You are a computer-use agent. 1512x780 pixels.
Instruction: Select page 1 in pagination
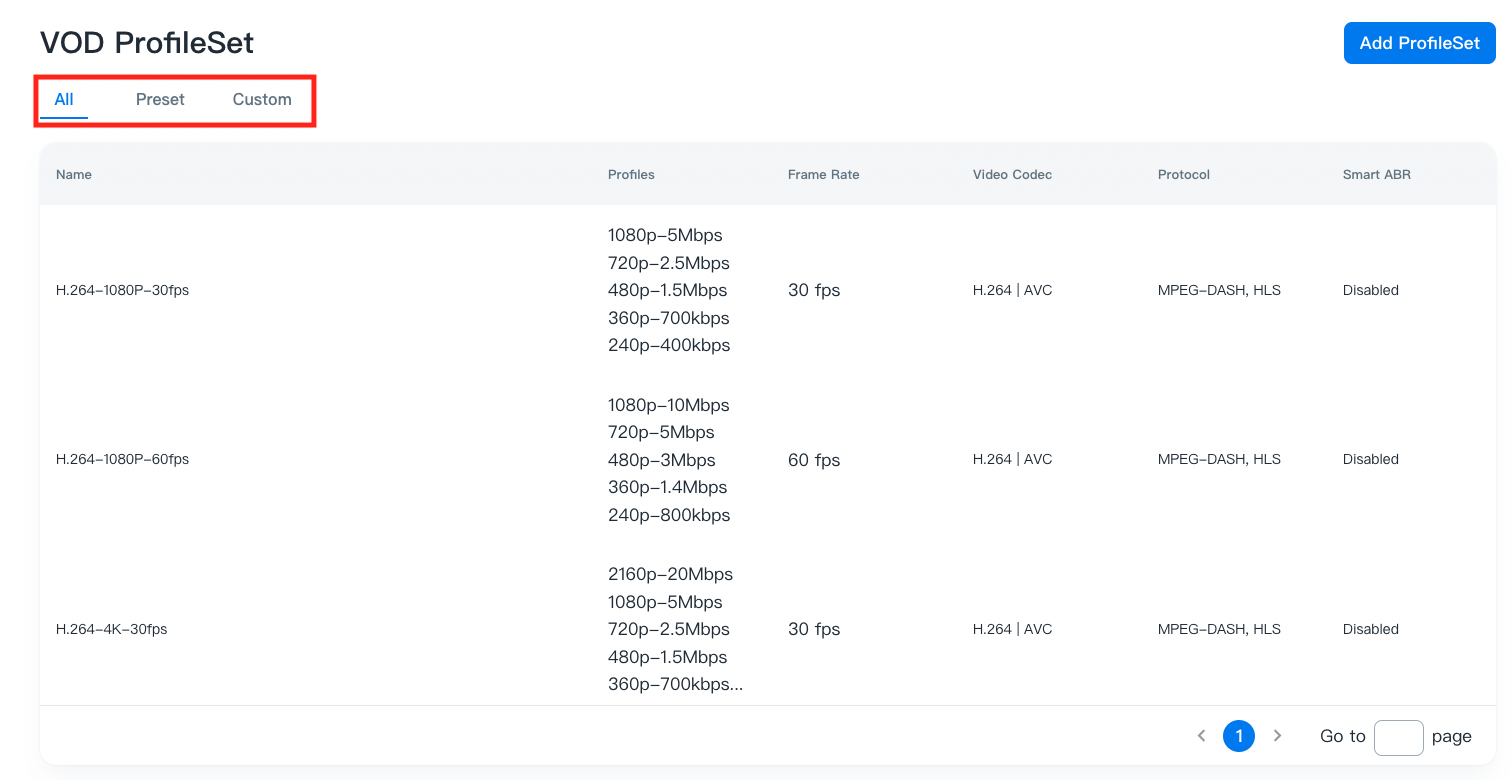point(1239,736)
